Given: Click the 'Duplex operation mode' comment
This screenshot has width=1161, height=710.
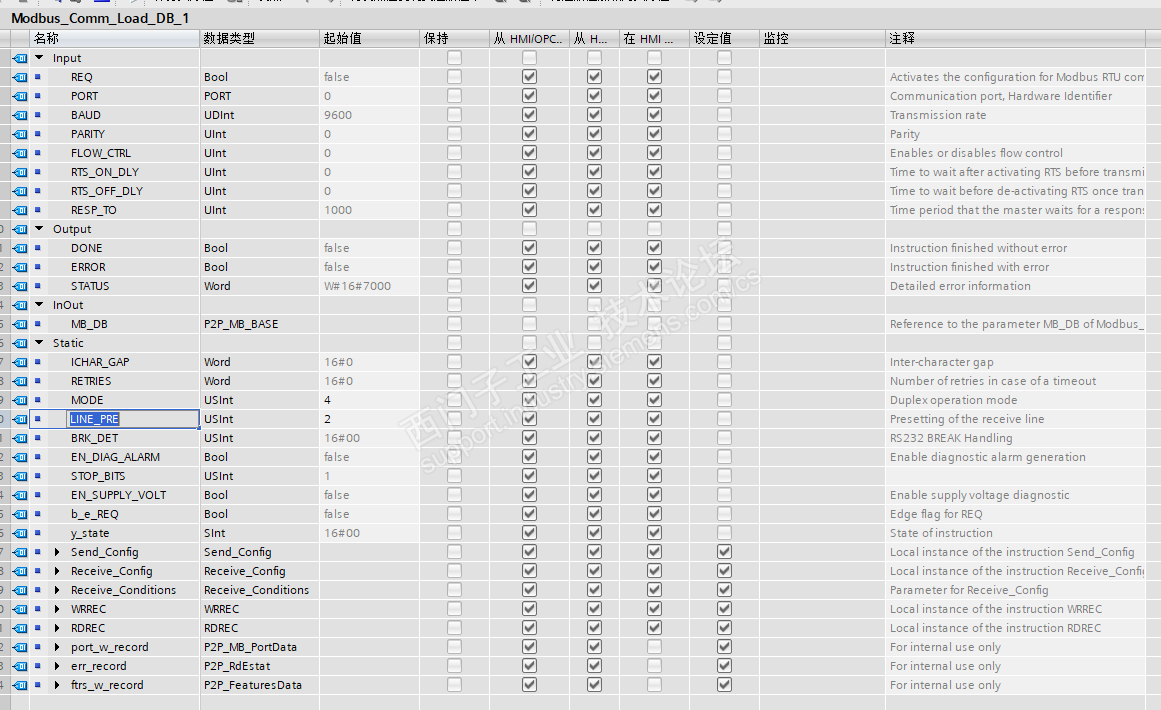Looking at the screenshot, I should point(954,400).
